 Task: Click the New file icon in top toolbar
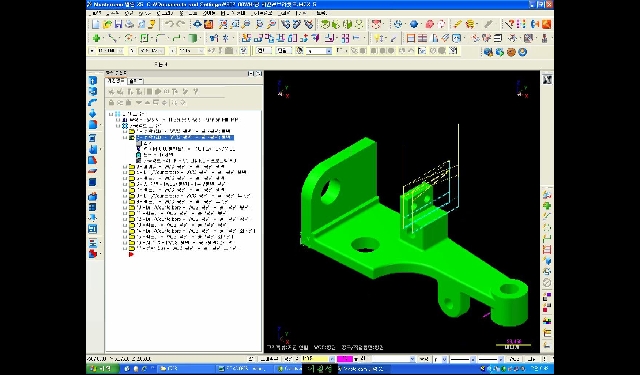[x=96, y=24]
